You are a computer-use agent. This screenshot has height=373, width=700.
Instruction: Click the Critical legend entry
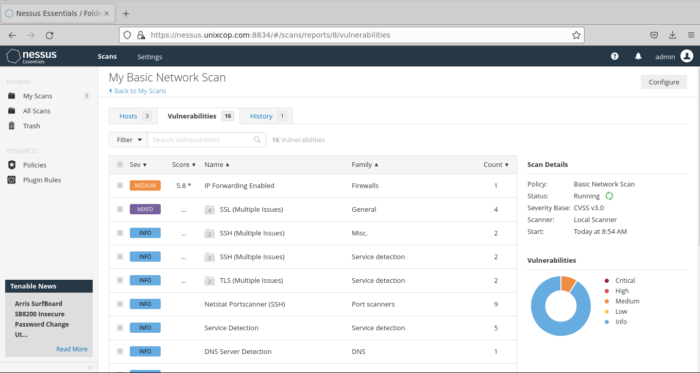(620, 281)
